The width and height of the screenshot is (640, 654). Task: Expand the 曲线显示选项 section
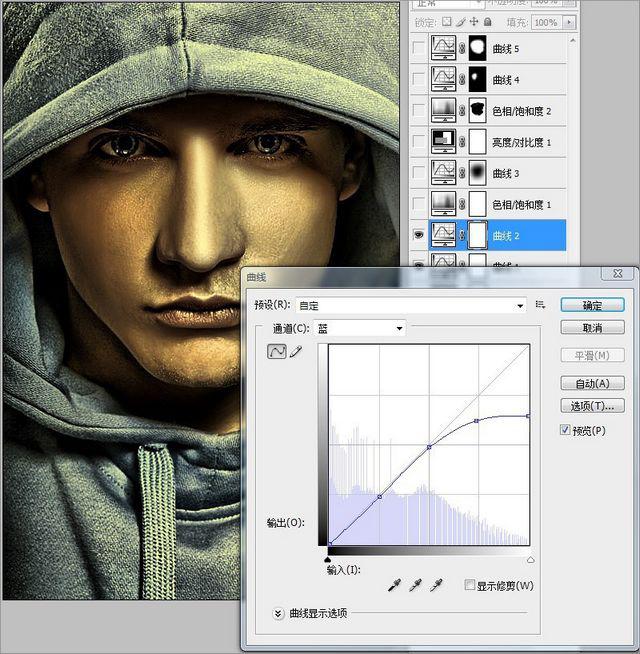[x=279, y=613]
